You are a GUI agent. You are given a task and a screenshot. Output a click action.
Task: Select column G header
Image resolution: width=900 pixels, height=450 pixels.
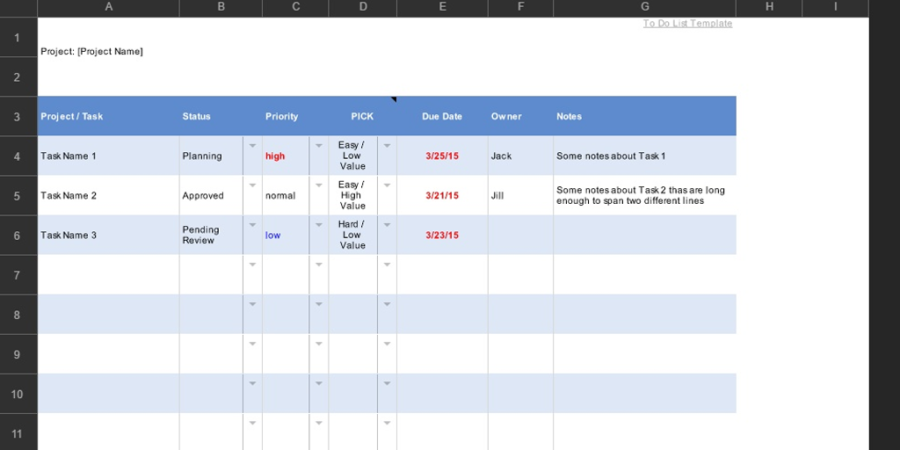click(x=644, y=8)
